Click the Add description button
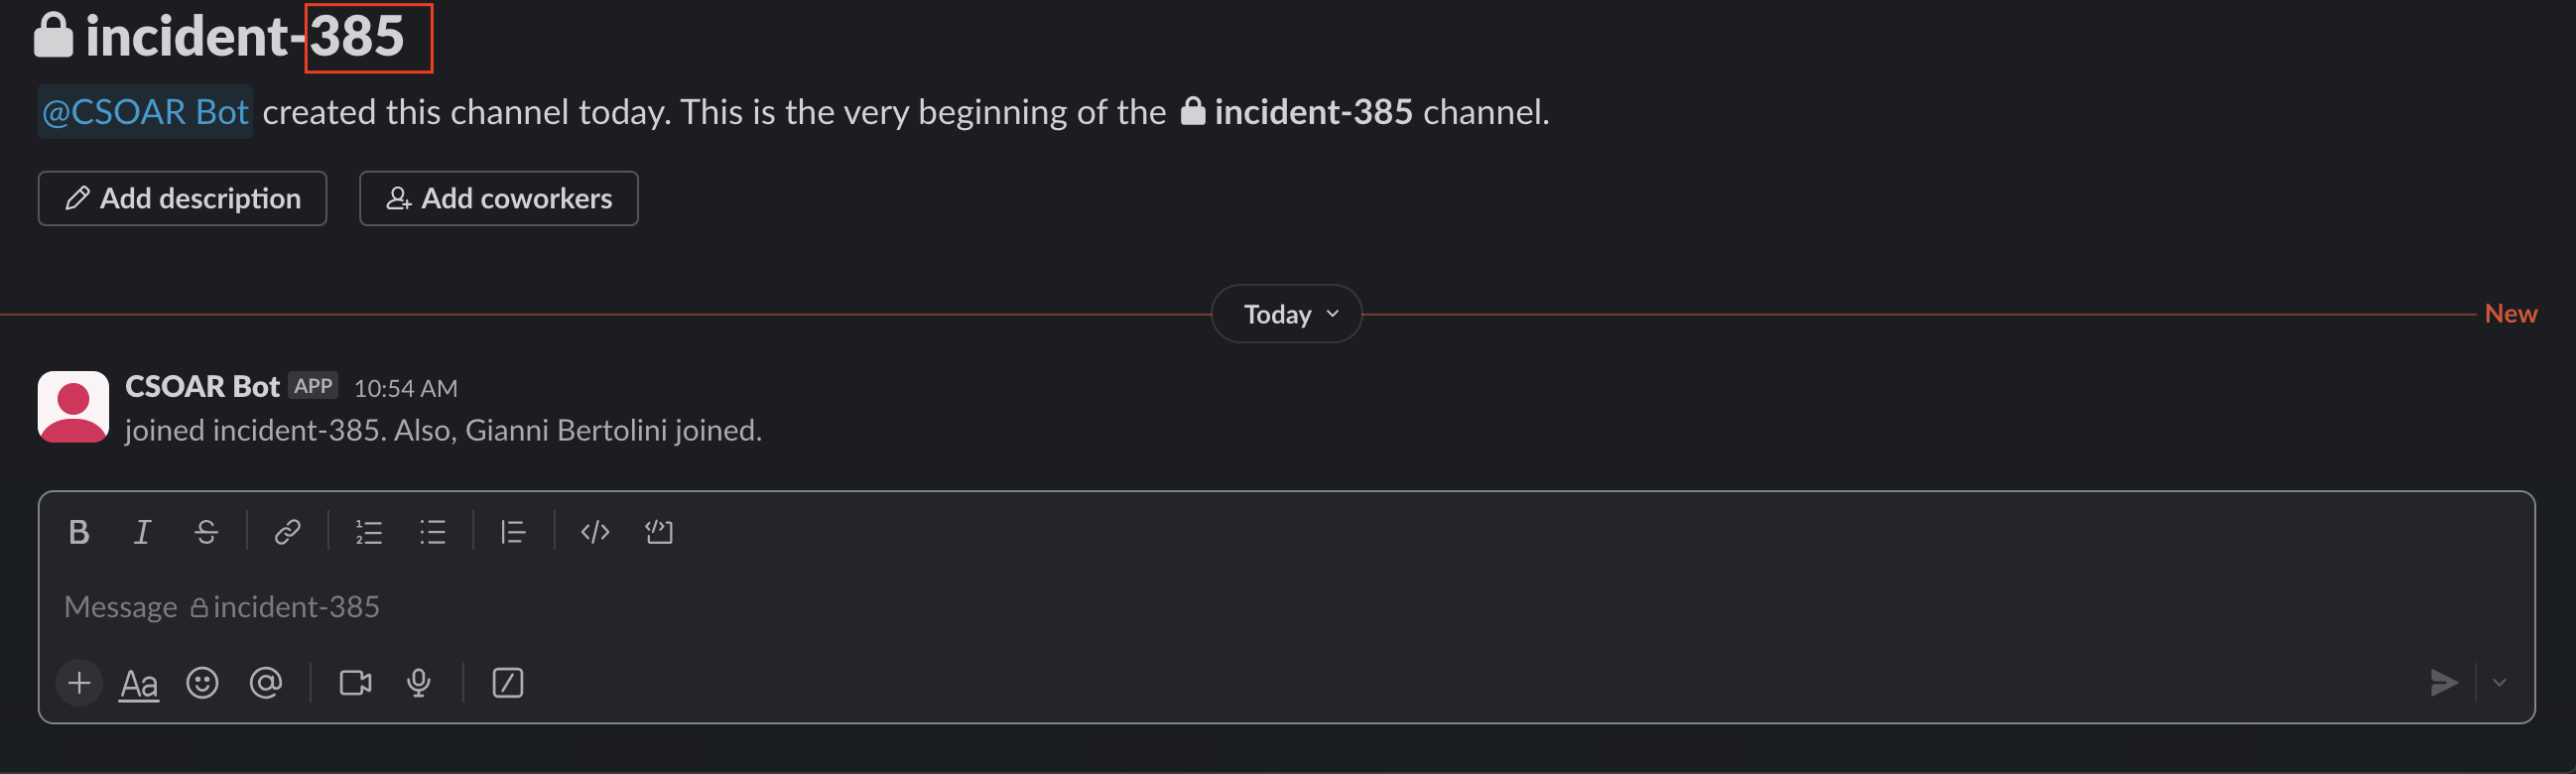The height and width of the screenshot is (774, 2576). click(x=182, y=199)
